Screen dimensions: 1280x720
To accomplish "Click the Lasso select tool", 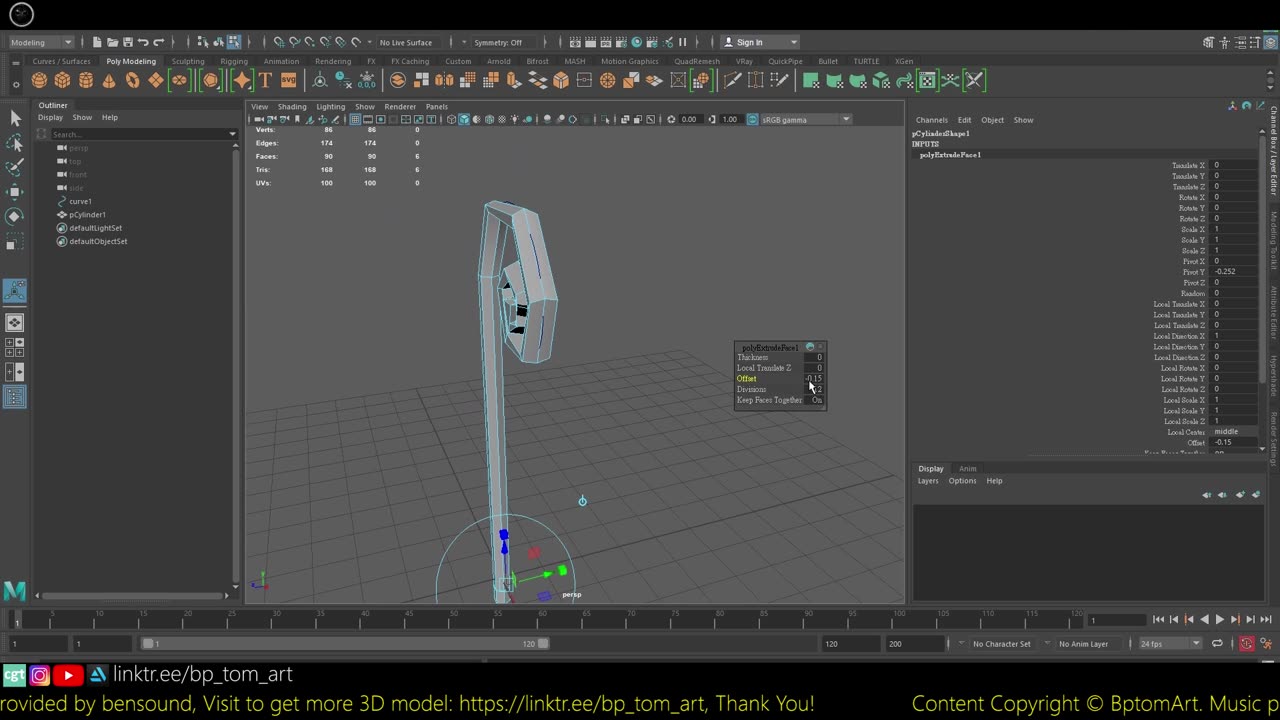I will 15,143.
